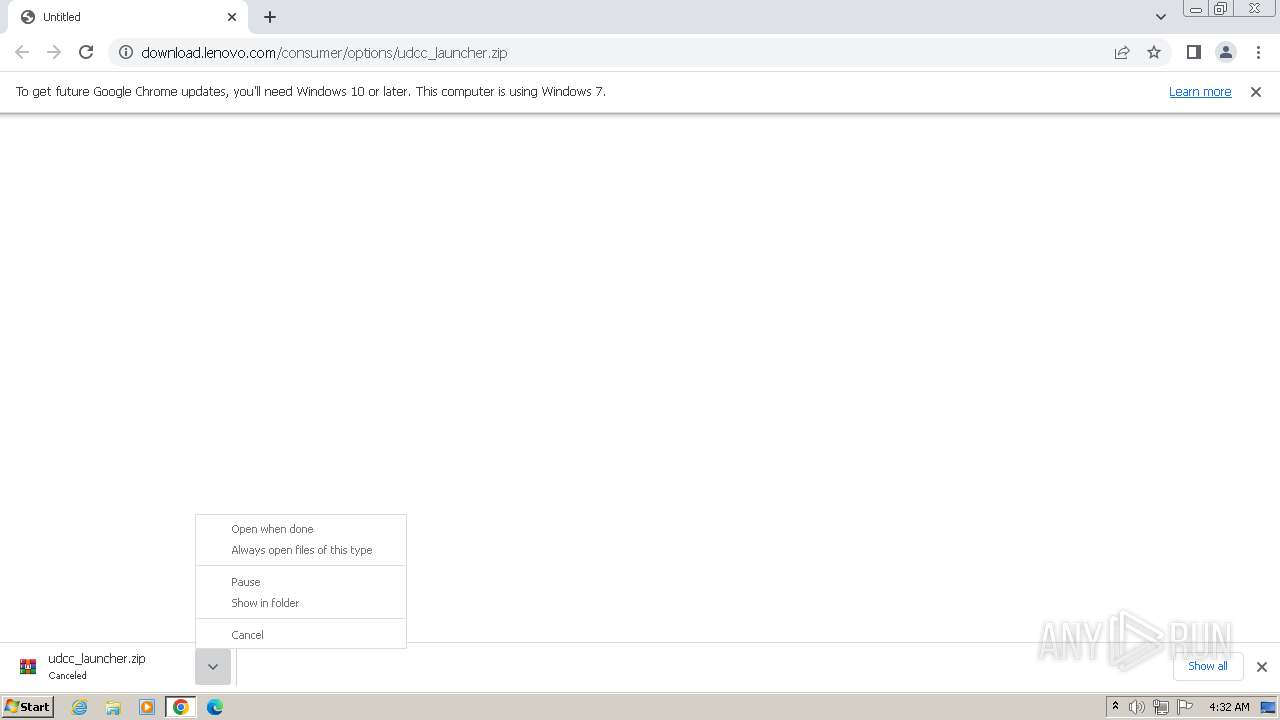
Task: Click the Canceled status text
Action: pyautogui.click(x=68, y=676)
